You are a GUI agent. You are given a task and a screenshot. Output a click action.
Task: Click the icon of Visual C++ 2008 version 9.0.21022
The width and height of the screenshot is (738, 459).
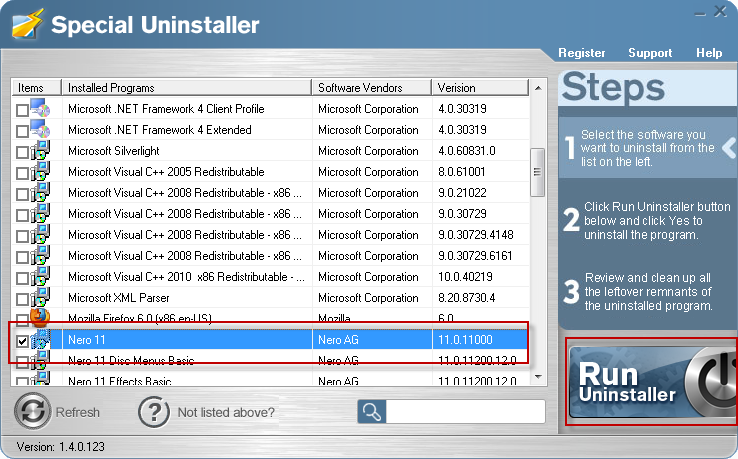pyautogui.click(x=40, y=193)
